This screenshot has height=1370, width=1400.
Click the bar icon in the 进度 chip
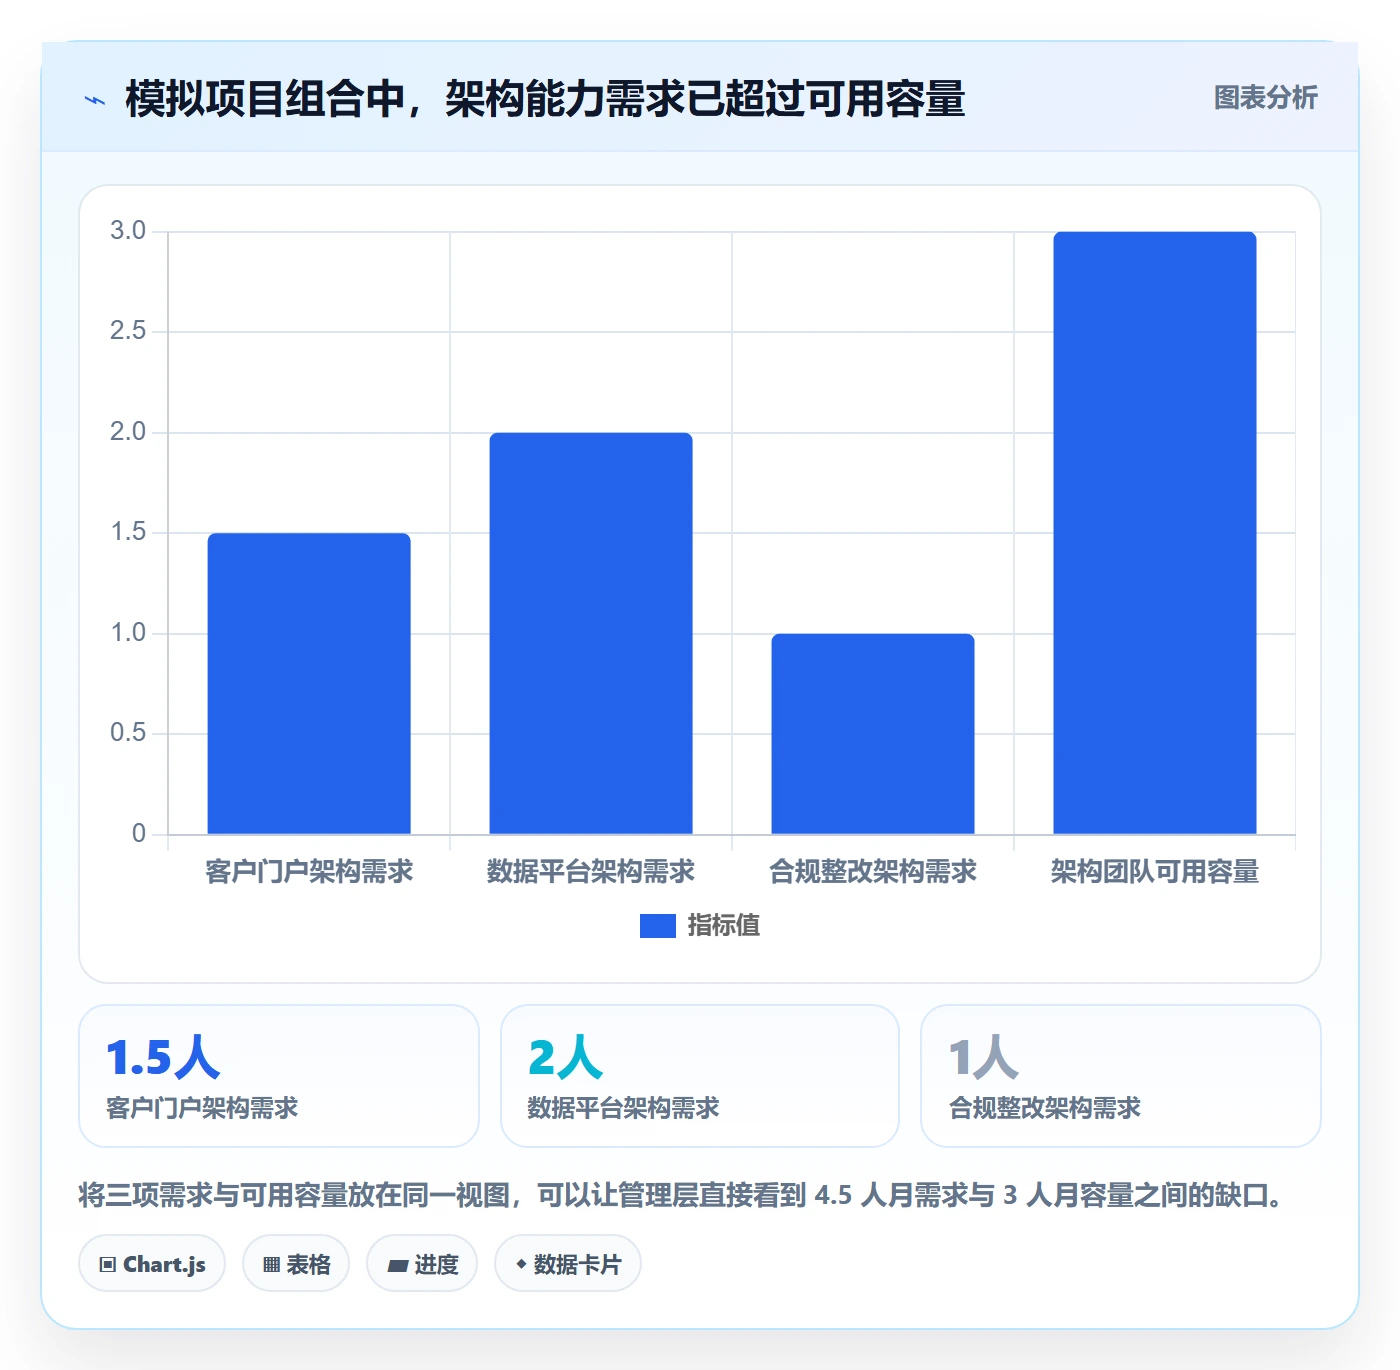pyautogui.click(x=397, y=1266)
